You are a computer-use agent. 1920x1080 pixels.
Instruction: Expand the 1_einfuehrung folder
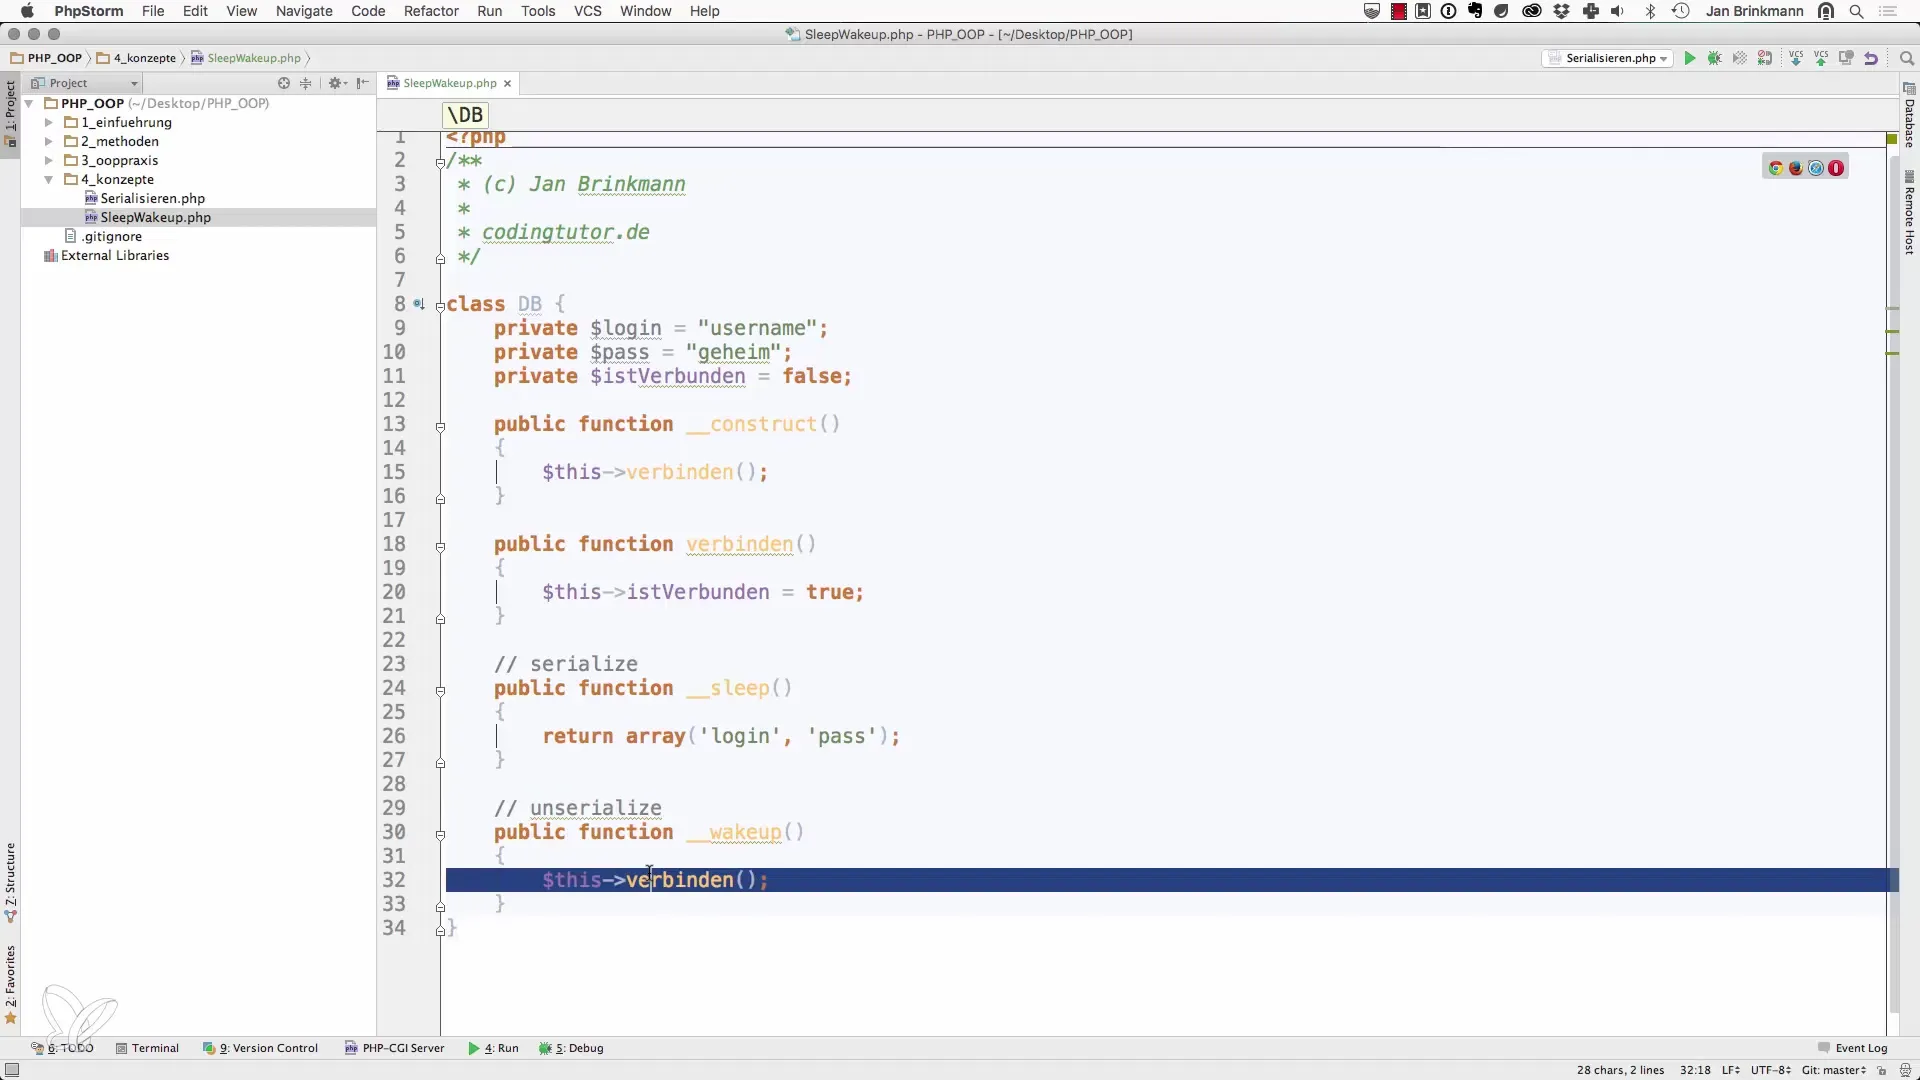48,122
